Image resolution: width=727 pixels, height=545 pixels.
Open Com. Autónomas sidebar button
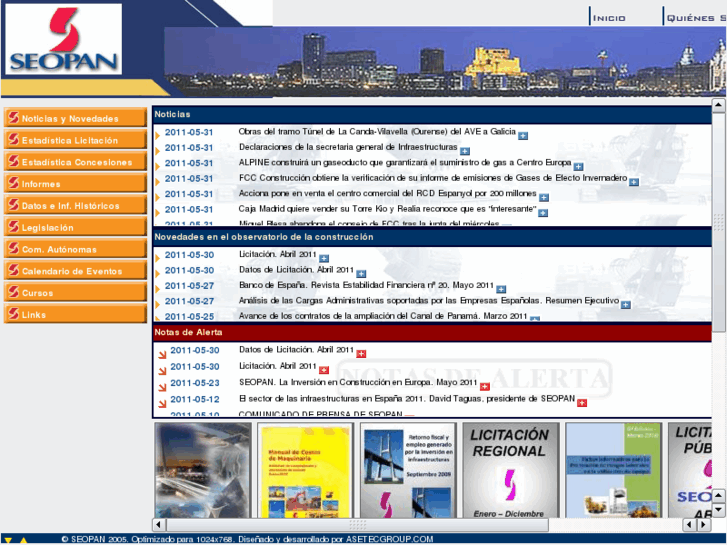point(75,249)
